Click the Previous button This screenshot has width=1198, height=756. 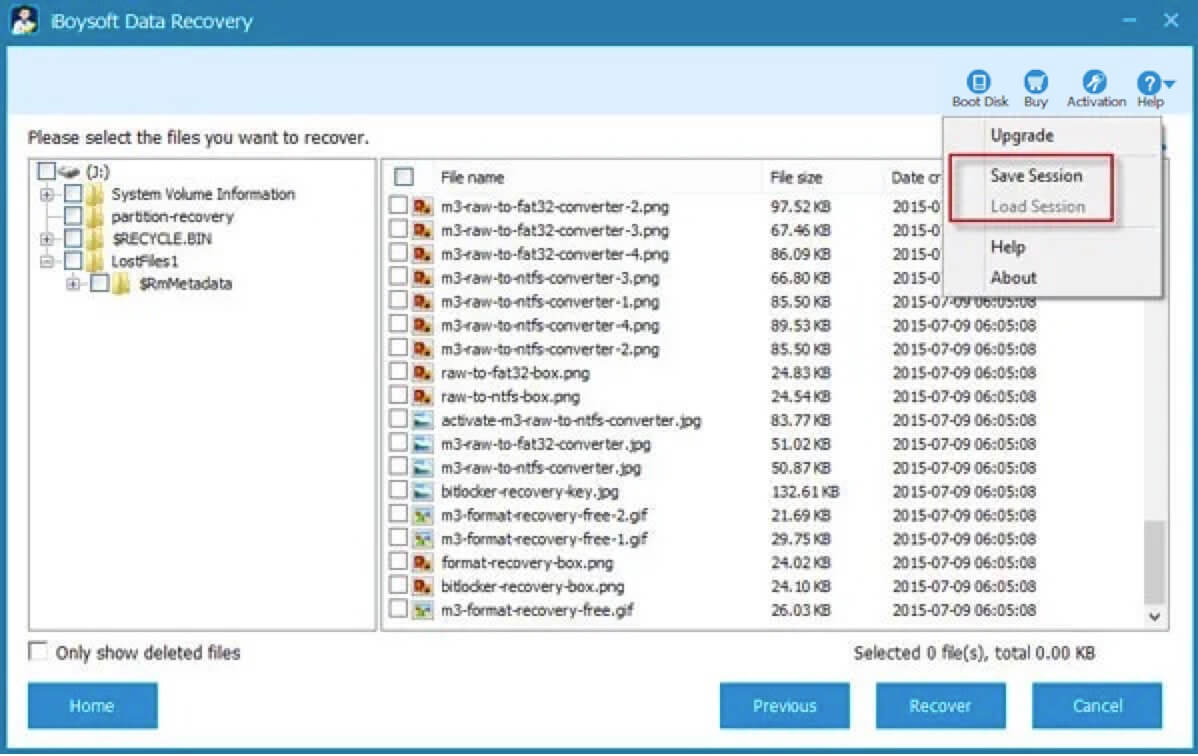tap(784, 706)
